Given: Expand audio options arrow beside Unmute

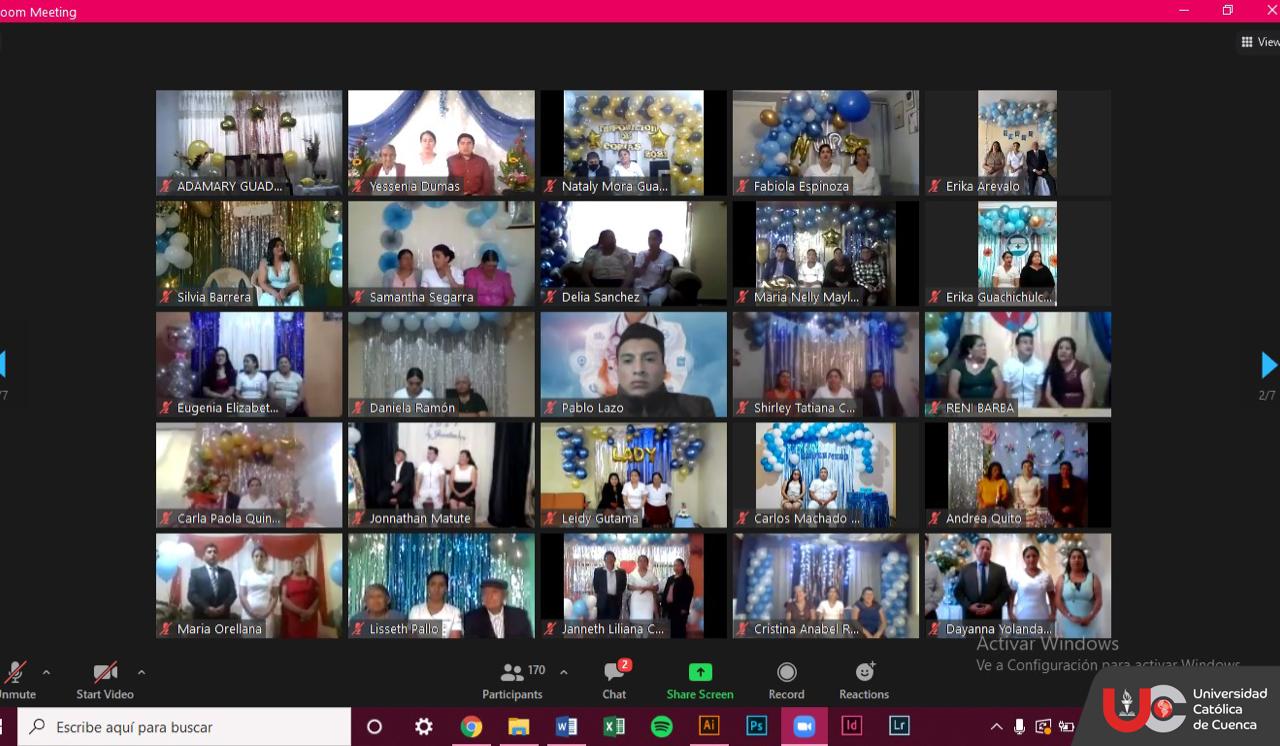Looking at the screenshot, I should click(46, 672).
